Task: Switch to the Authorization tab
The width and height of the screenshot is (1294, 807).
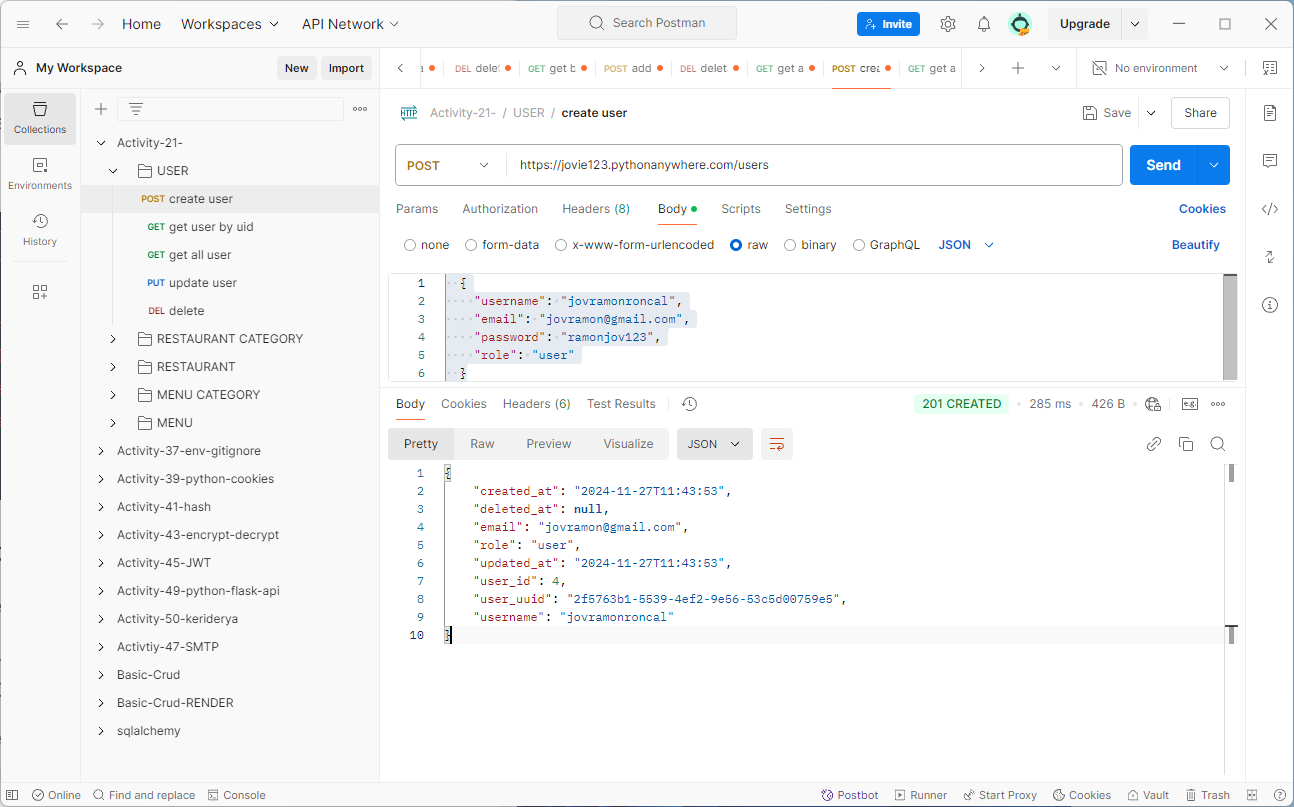Action: 500,209
